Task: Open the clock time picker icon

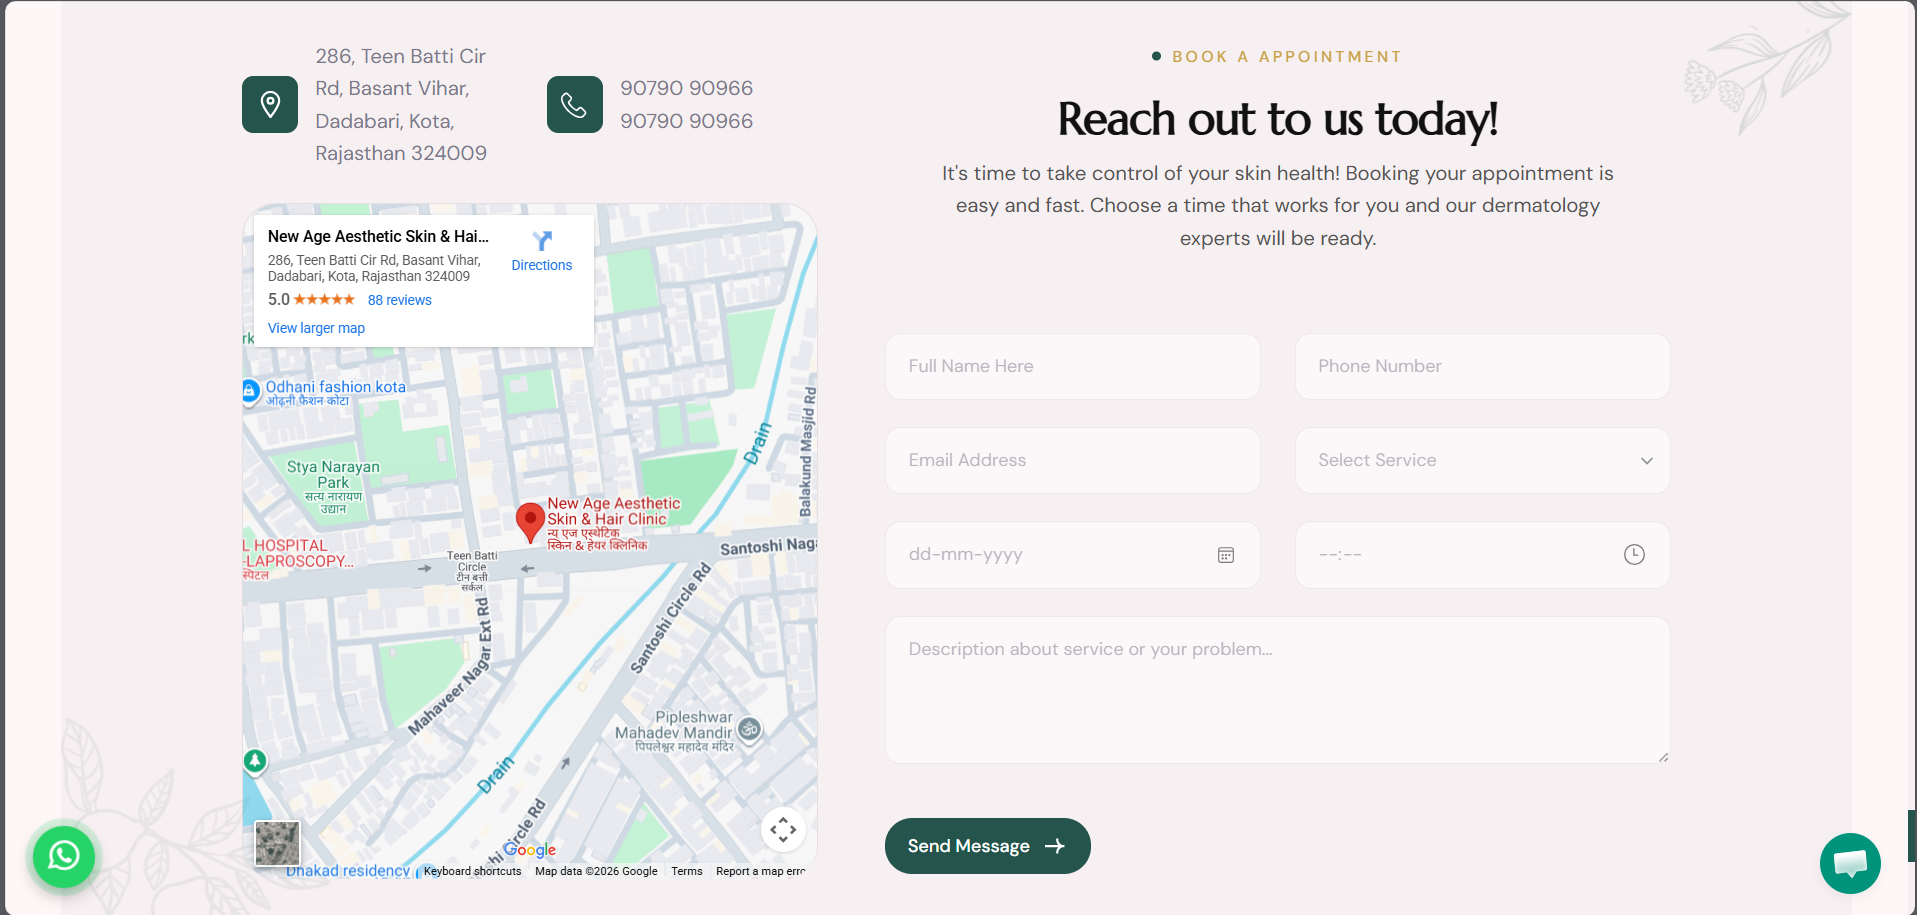Action: click(1634, 555)
